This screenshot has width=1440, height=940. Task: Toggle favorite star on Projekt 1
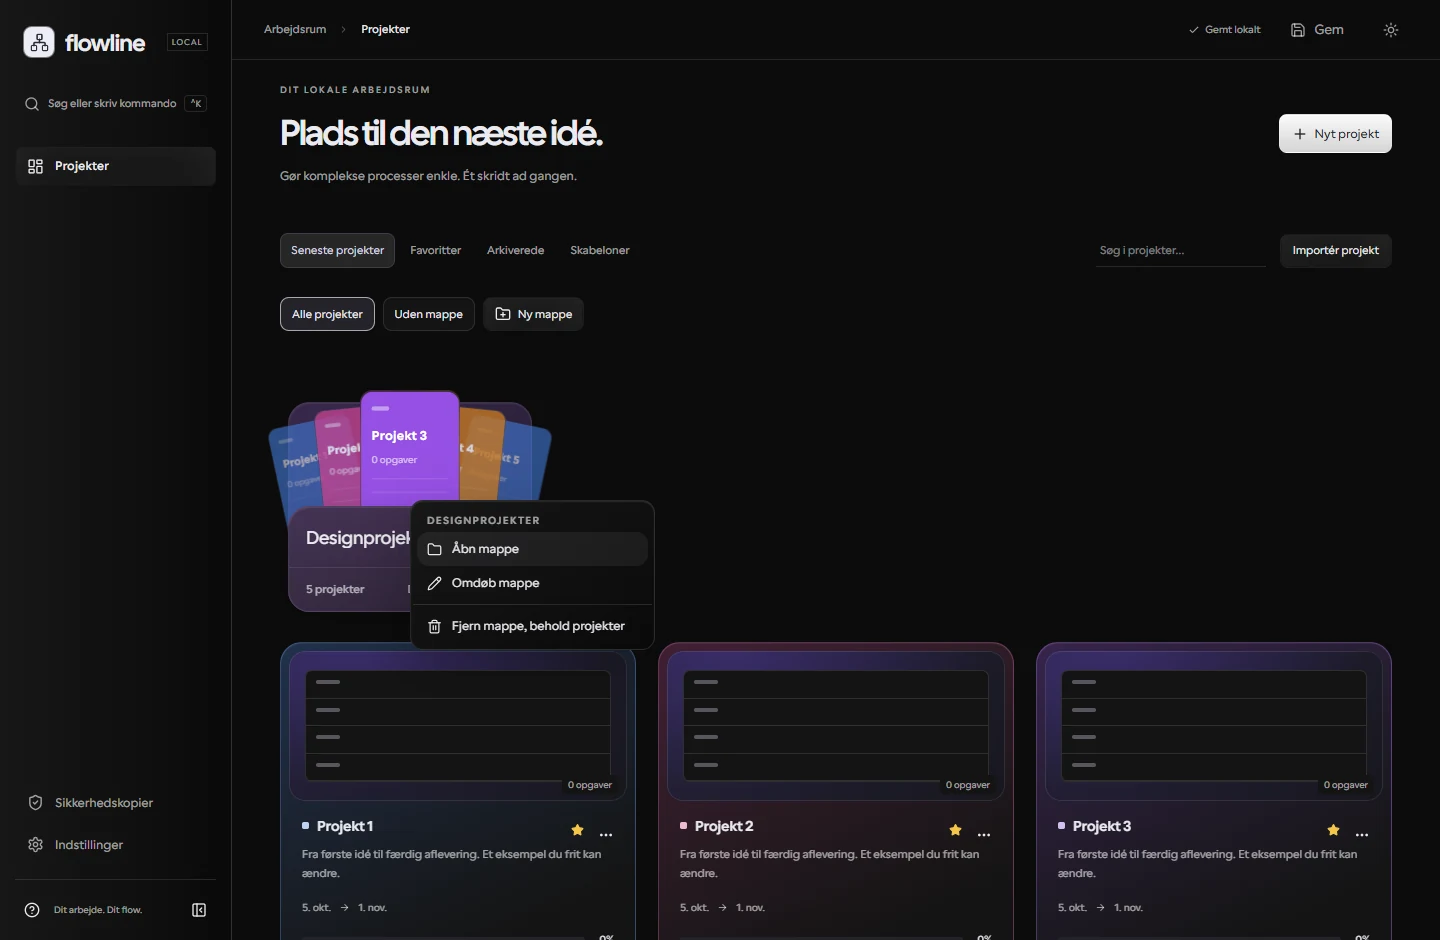pyautogui.click(x=577, y=830)
